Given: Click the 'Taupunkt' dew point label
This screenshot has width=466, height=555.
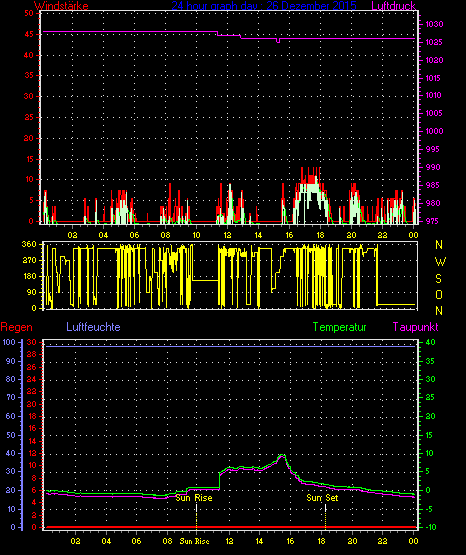Looking at the screenshot, I should 415,327.
